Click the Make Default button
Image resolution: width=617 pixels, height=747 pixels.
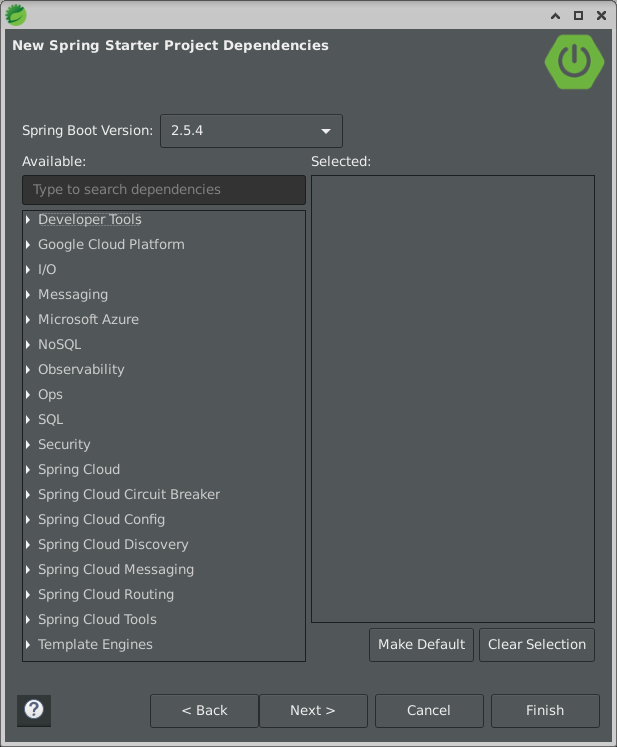(x=421, y=645)
